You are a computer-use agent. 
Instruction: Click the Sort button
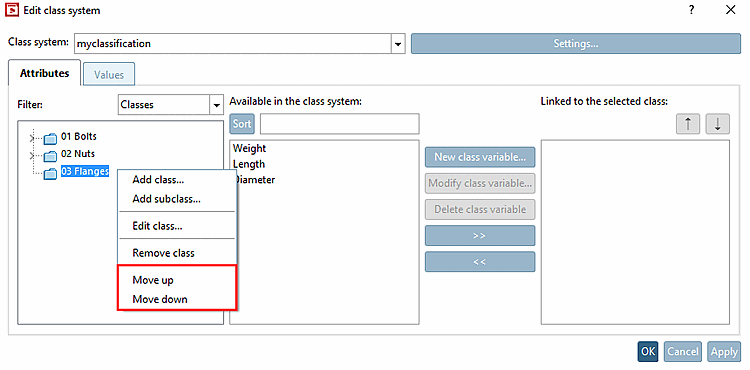coord(242,124)
